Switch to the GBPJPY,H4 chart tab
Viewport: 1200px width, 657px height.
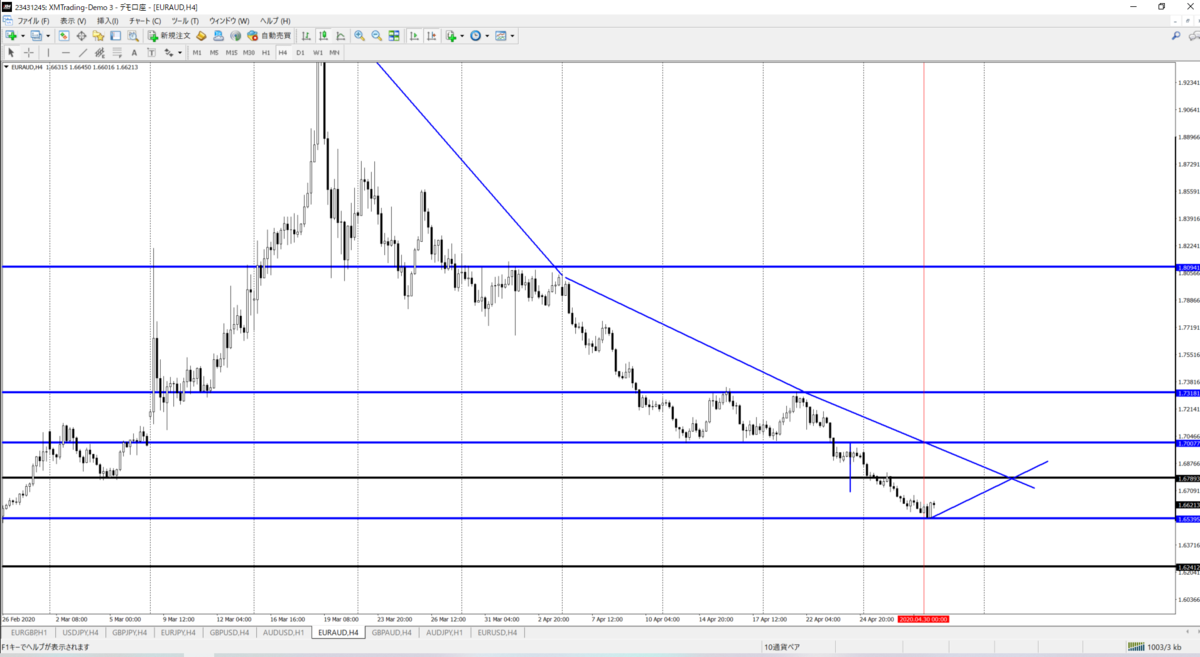point(130,632)
